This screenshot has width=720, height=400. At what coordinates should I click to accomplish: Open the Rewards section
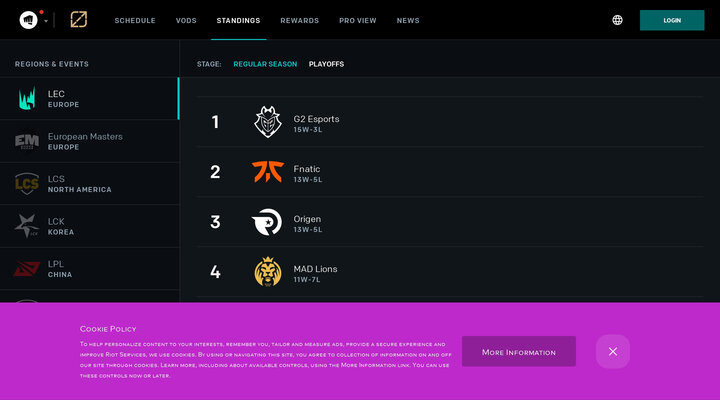pos(299,21)
